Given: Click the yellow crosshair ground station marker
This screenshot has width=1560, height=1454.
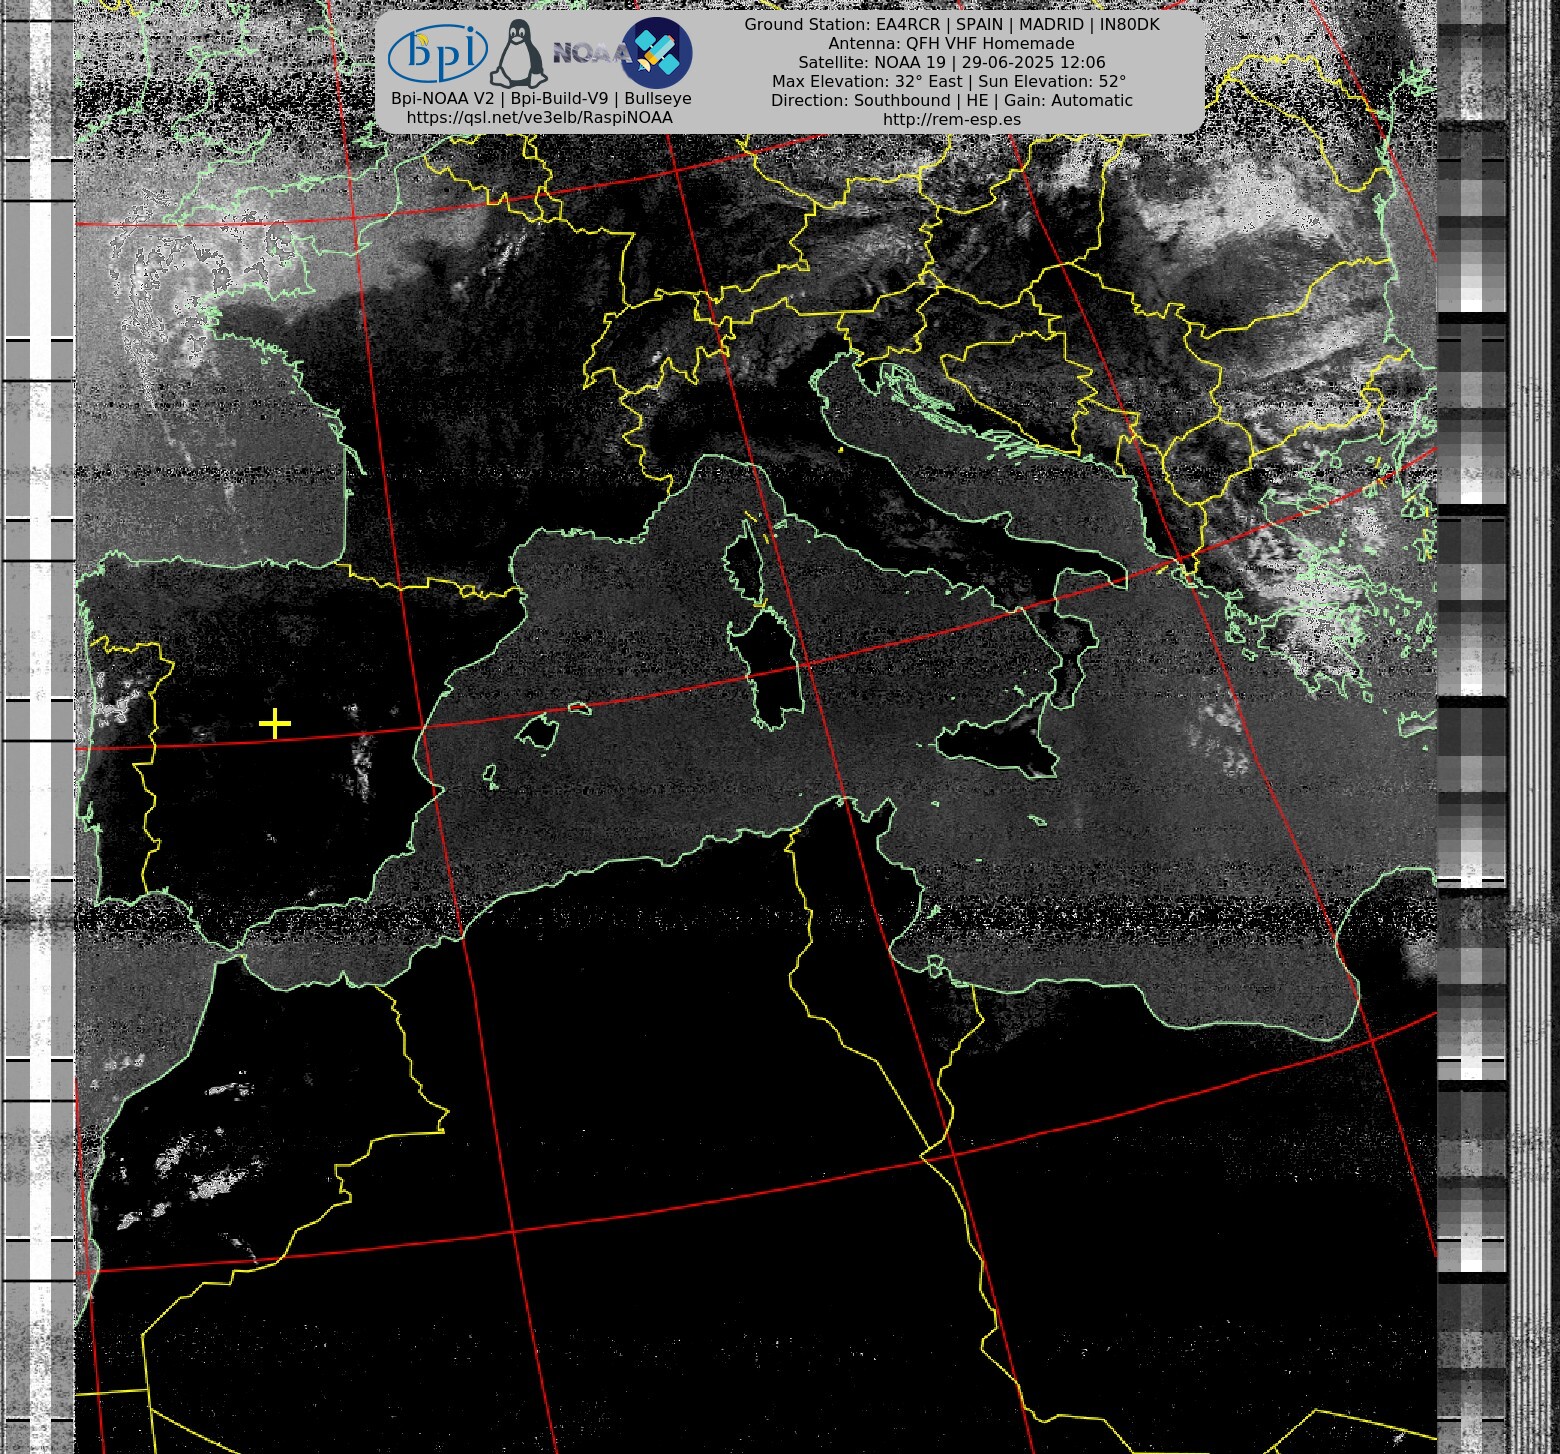Looking at the screenshot, I should click(x=274, y=724).
